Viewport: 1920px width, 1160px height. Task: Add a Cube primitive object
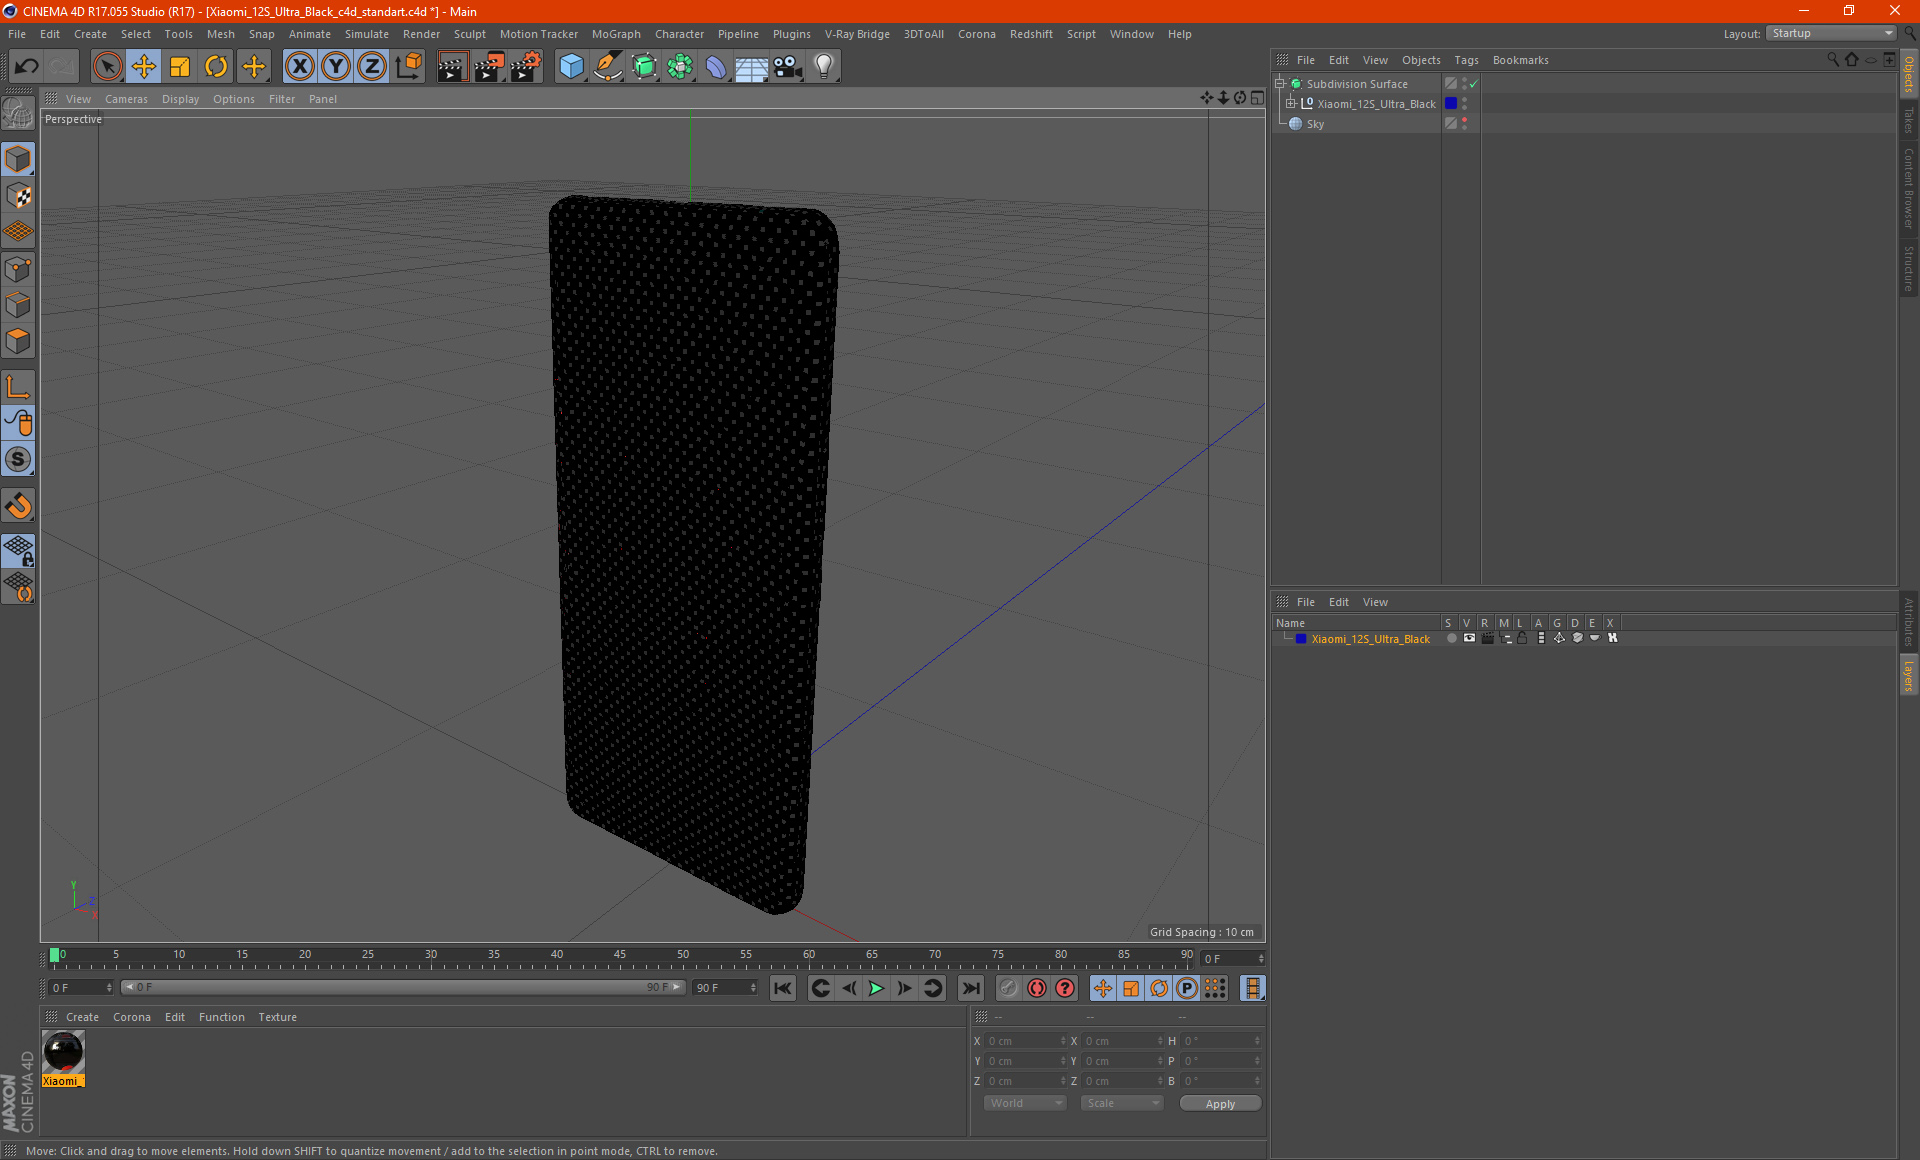571,67
